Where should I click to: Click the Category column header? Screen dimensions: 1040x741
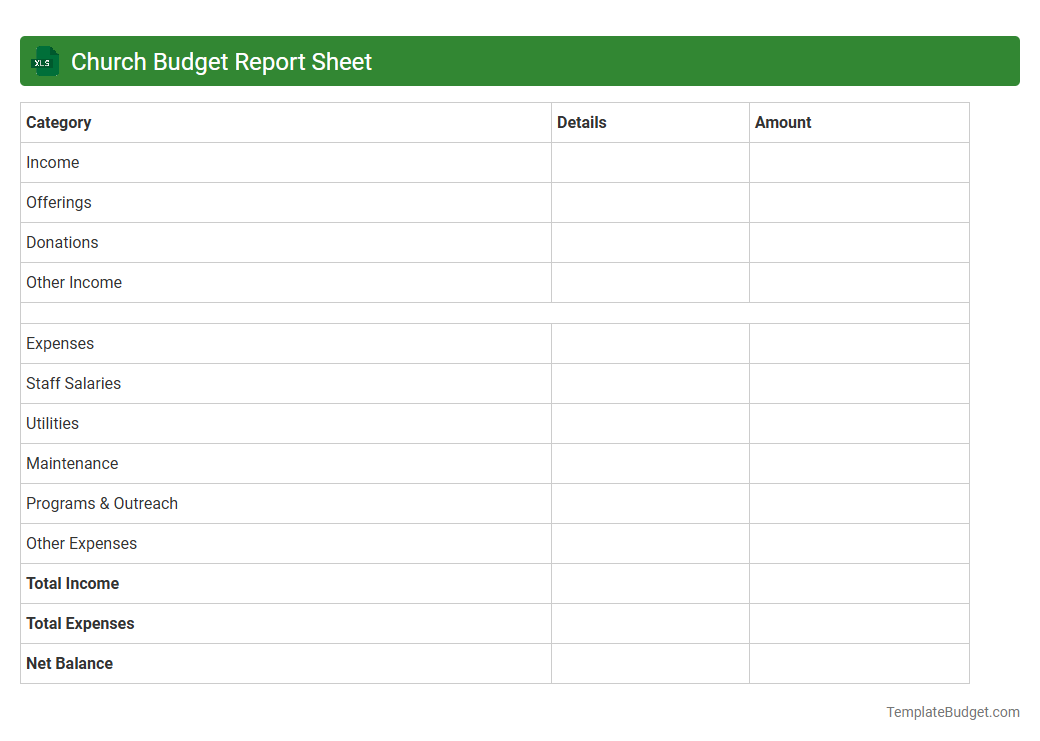(59, 122)
